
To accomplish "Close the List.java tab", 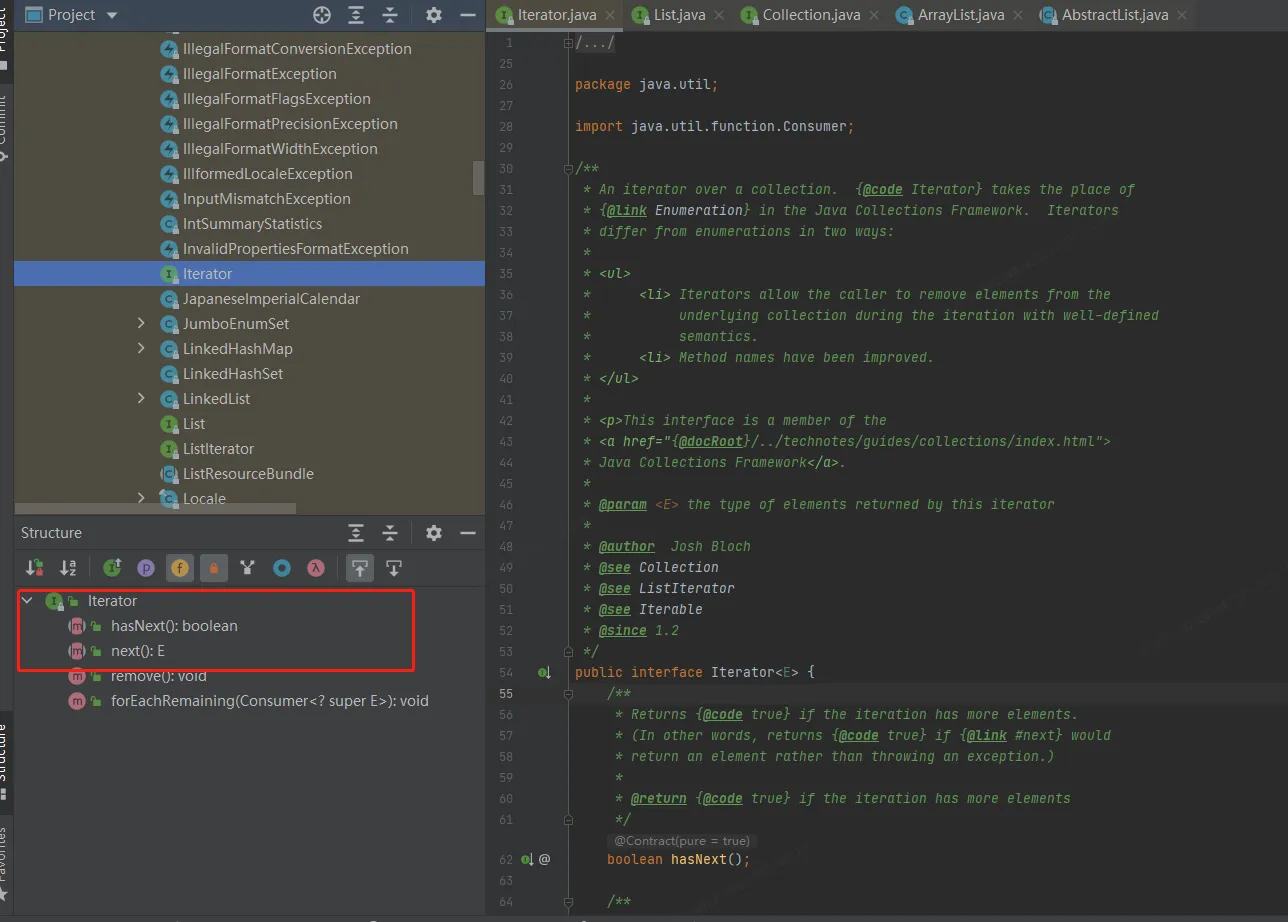I will tap(717, 16).
